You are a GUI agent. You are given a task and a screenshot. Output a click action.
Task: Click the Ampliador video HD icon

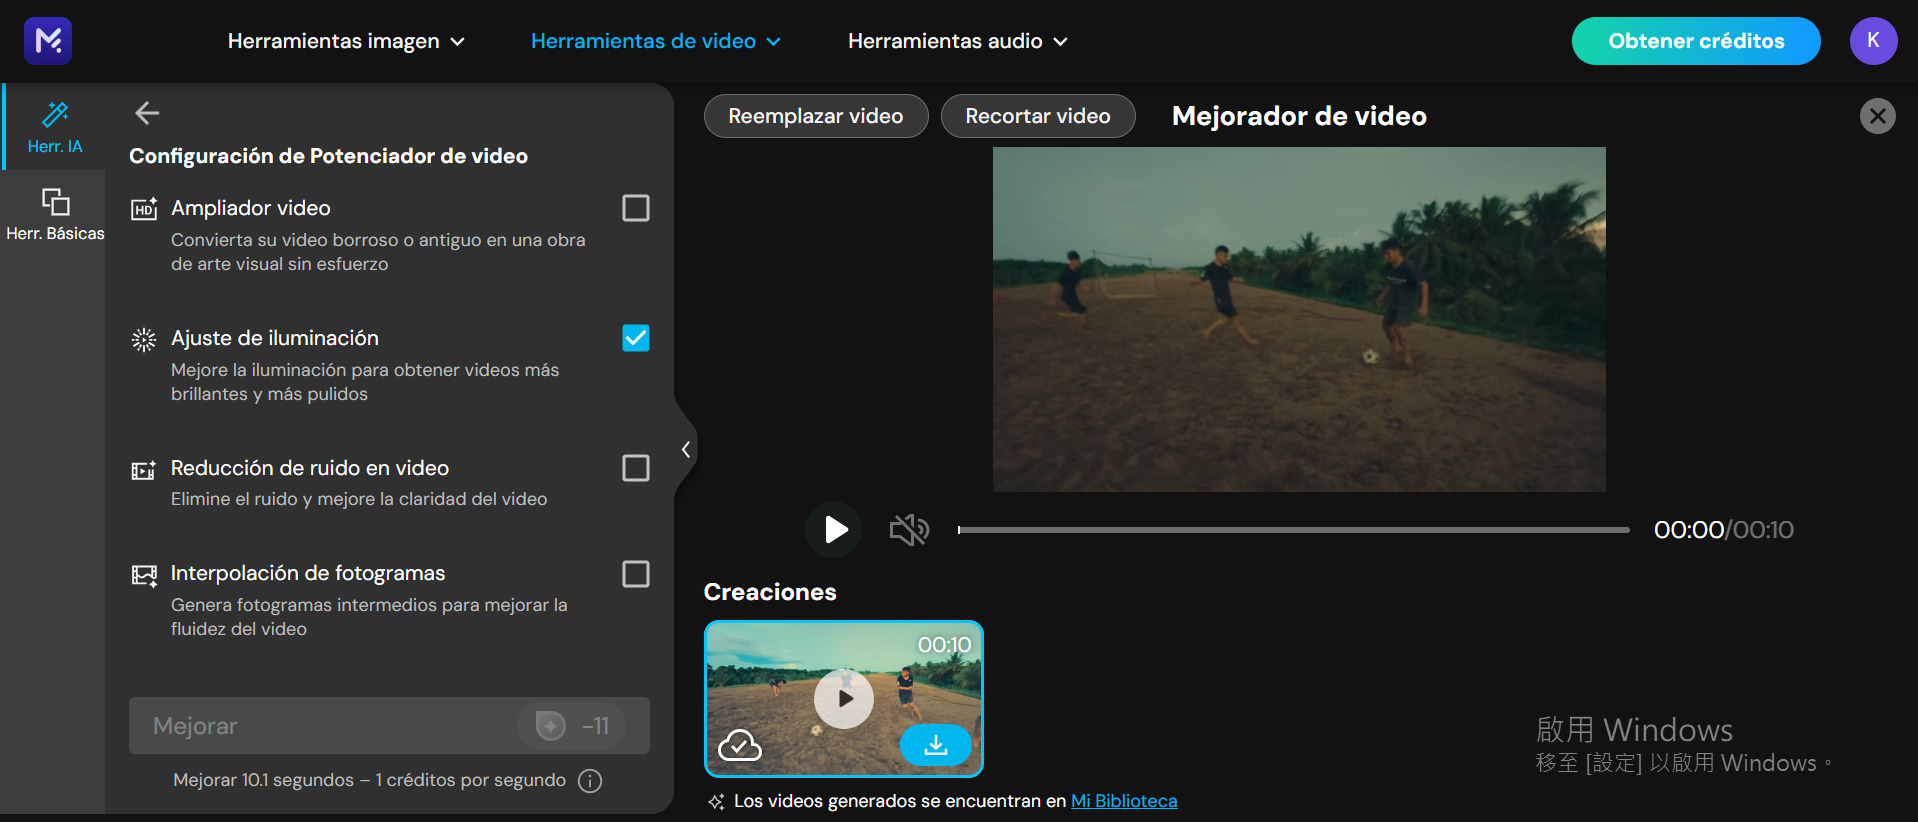(x=144, y=208)
